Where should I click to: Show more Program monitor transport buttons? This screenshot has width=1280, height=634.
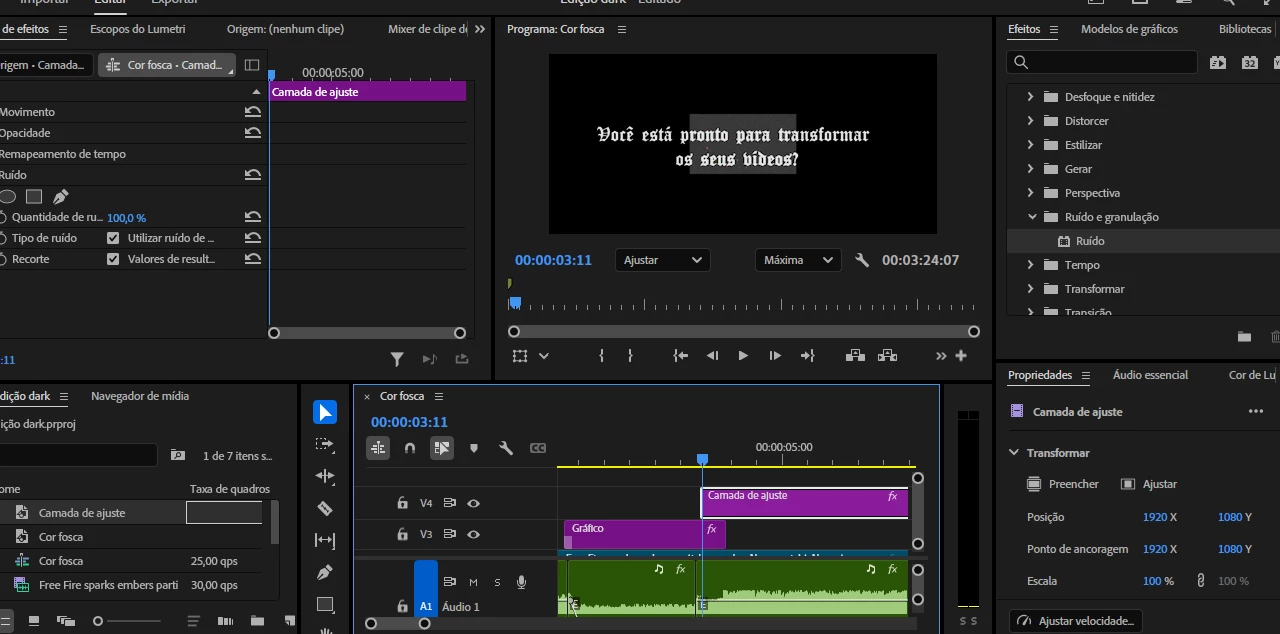[941, 355]
